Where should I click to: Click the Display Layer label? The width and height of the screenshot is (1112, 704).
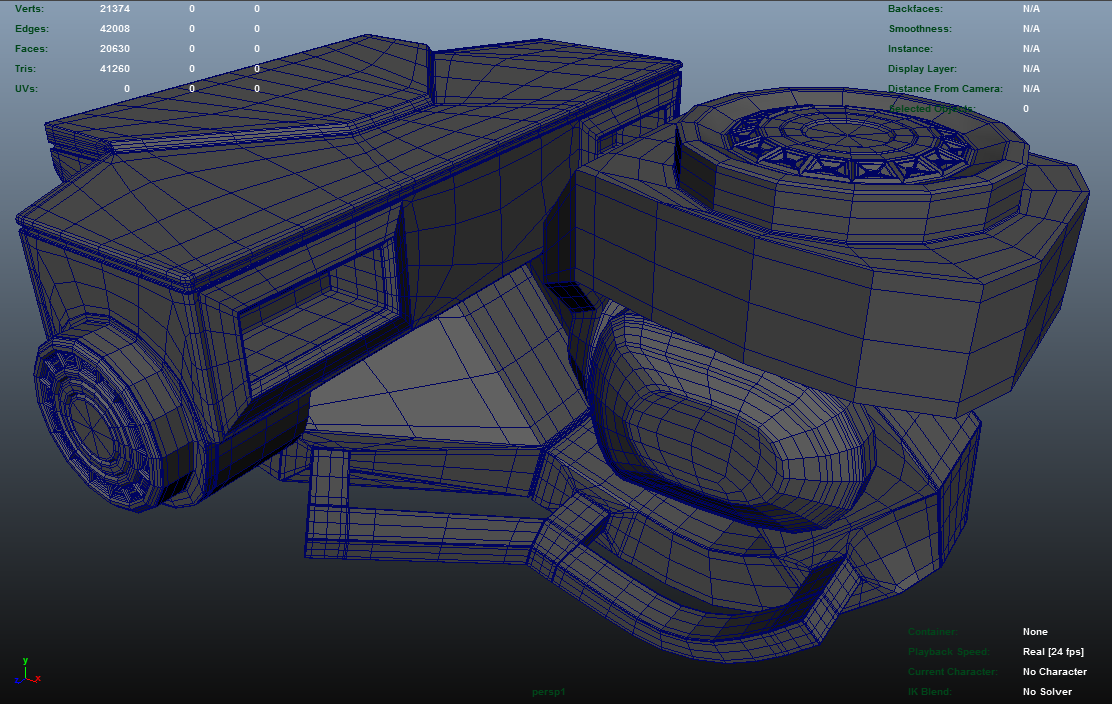tap(922, 69)
